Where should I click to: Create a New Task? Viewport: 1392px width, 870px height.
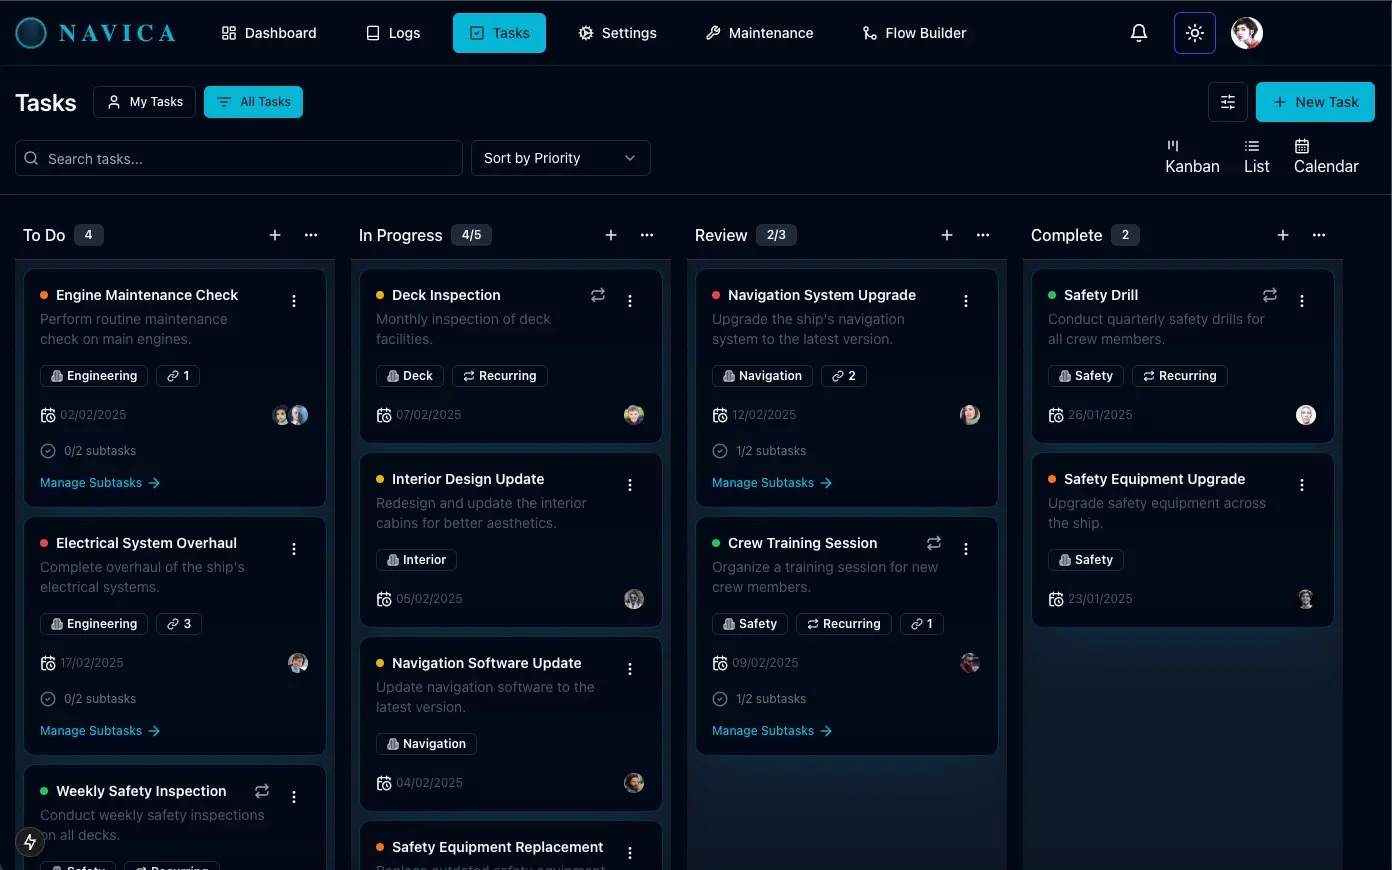pos(1315,101)
